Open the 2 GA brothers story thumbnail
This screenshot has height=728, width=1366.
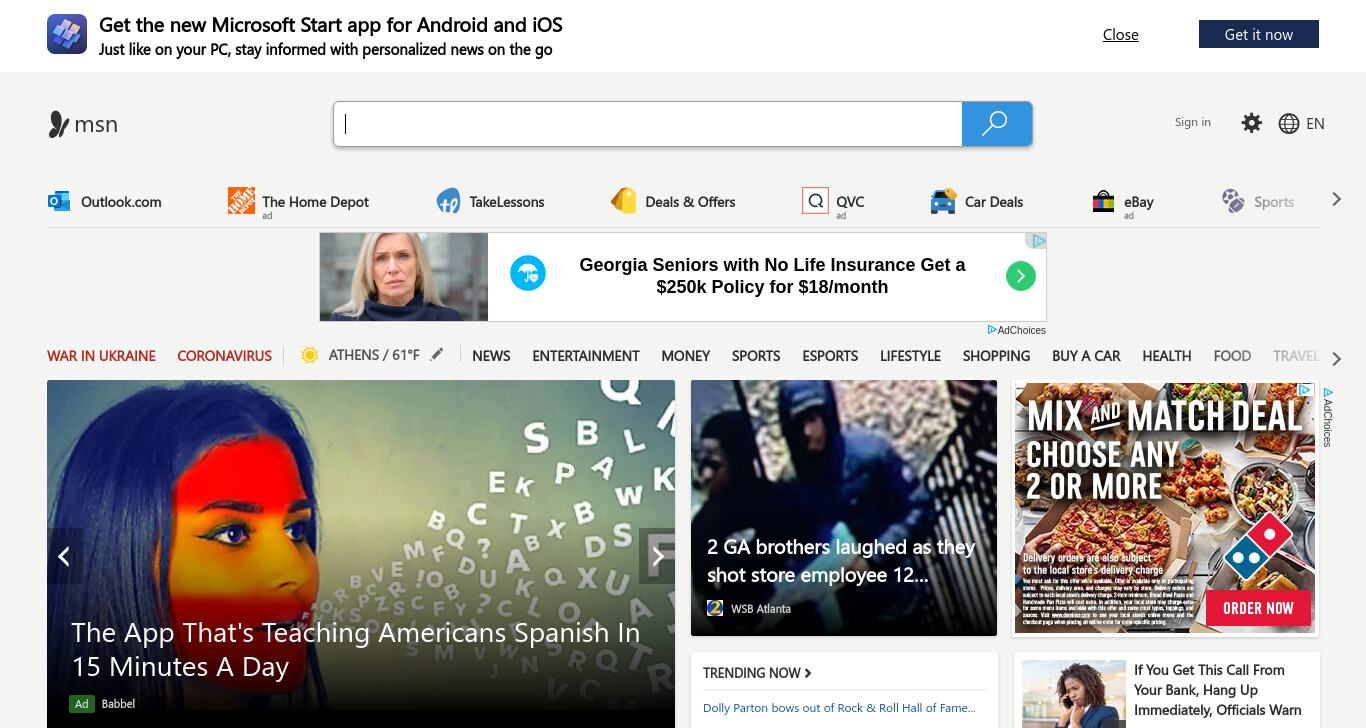[x=844, y=508]
